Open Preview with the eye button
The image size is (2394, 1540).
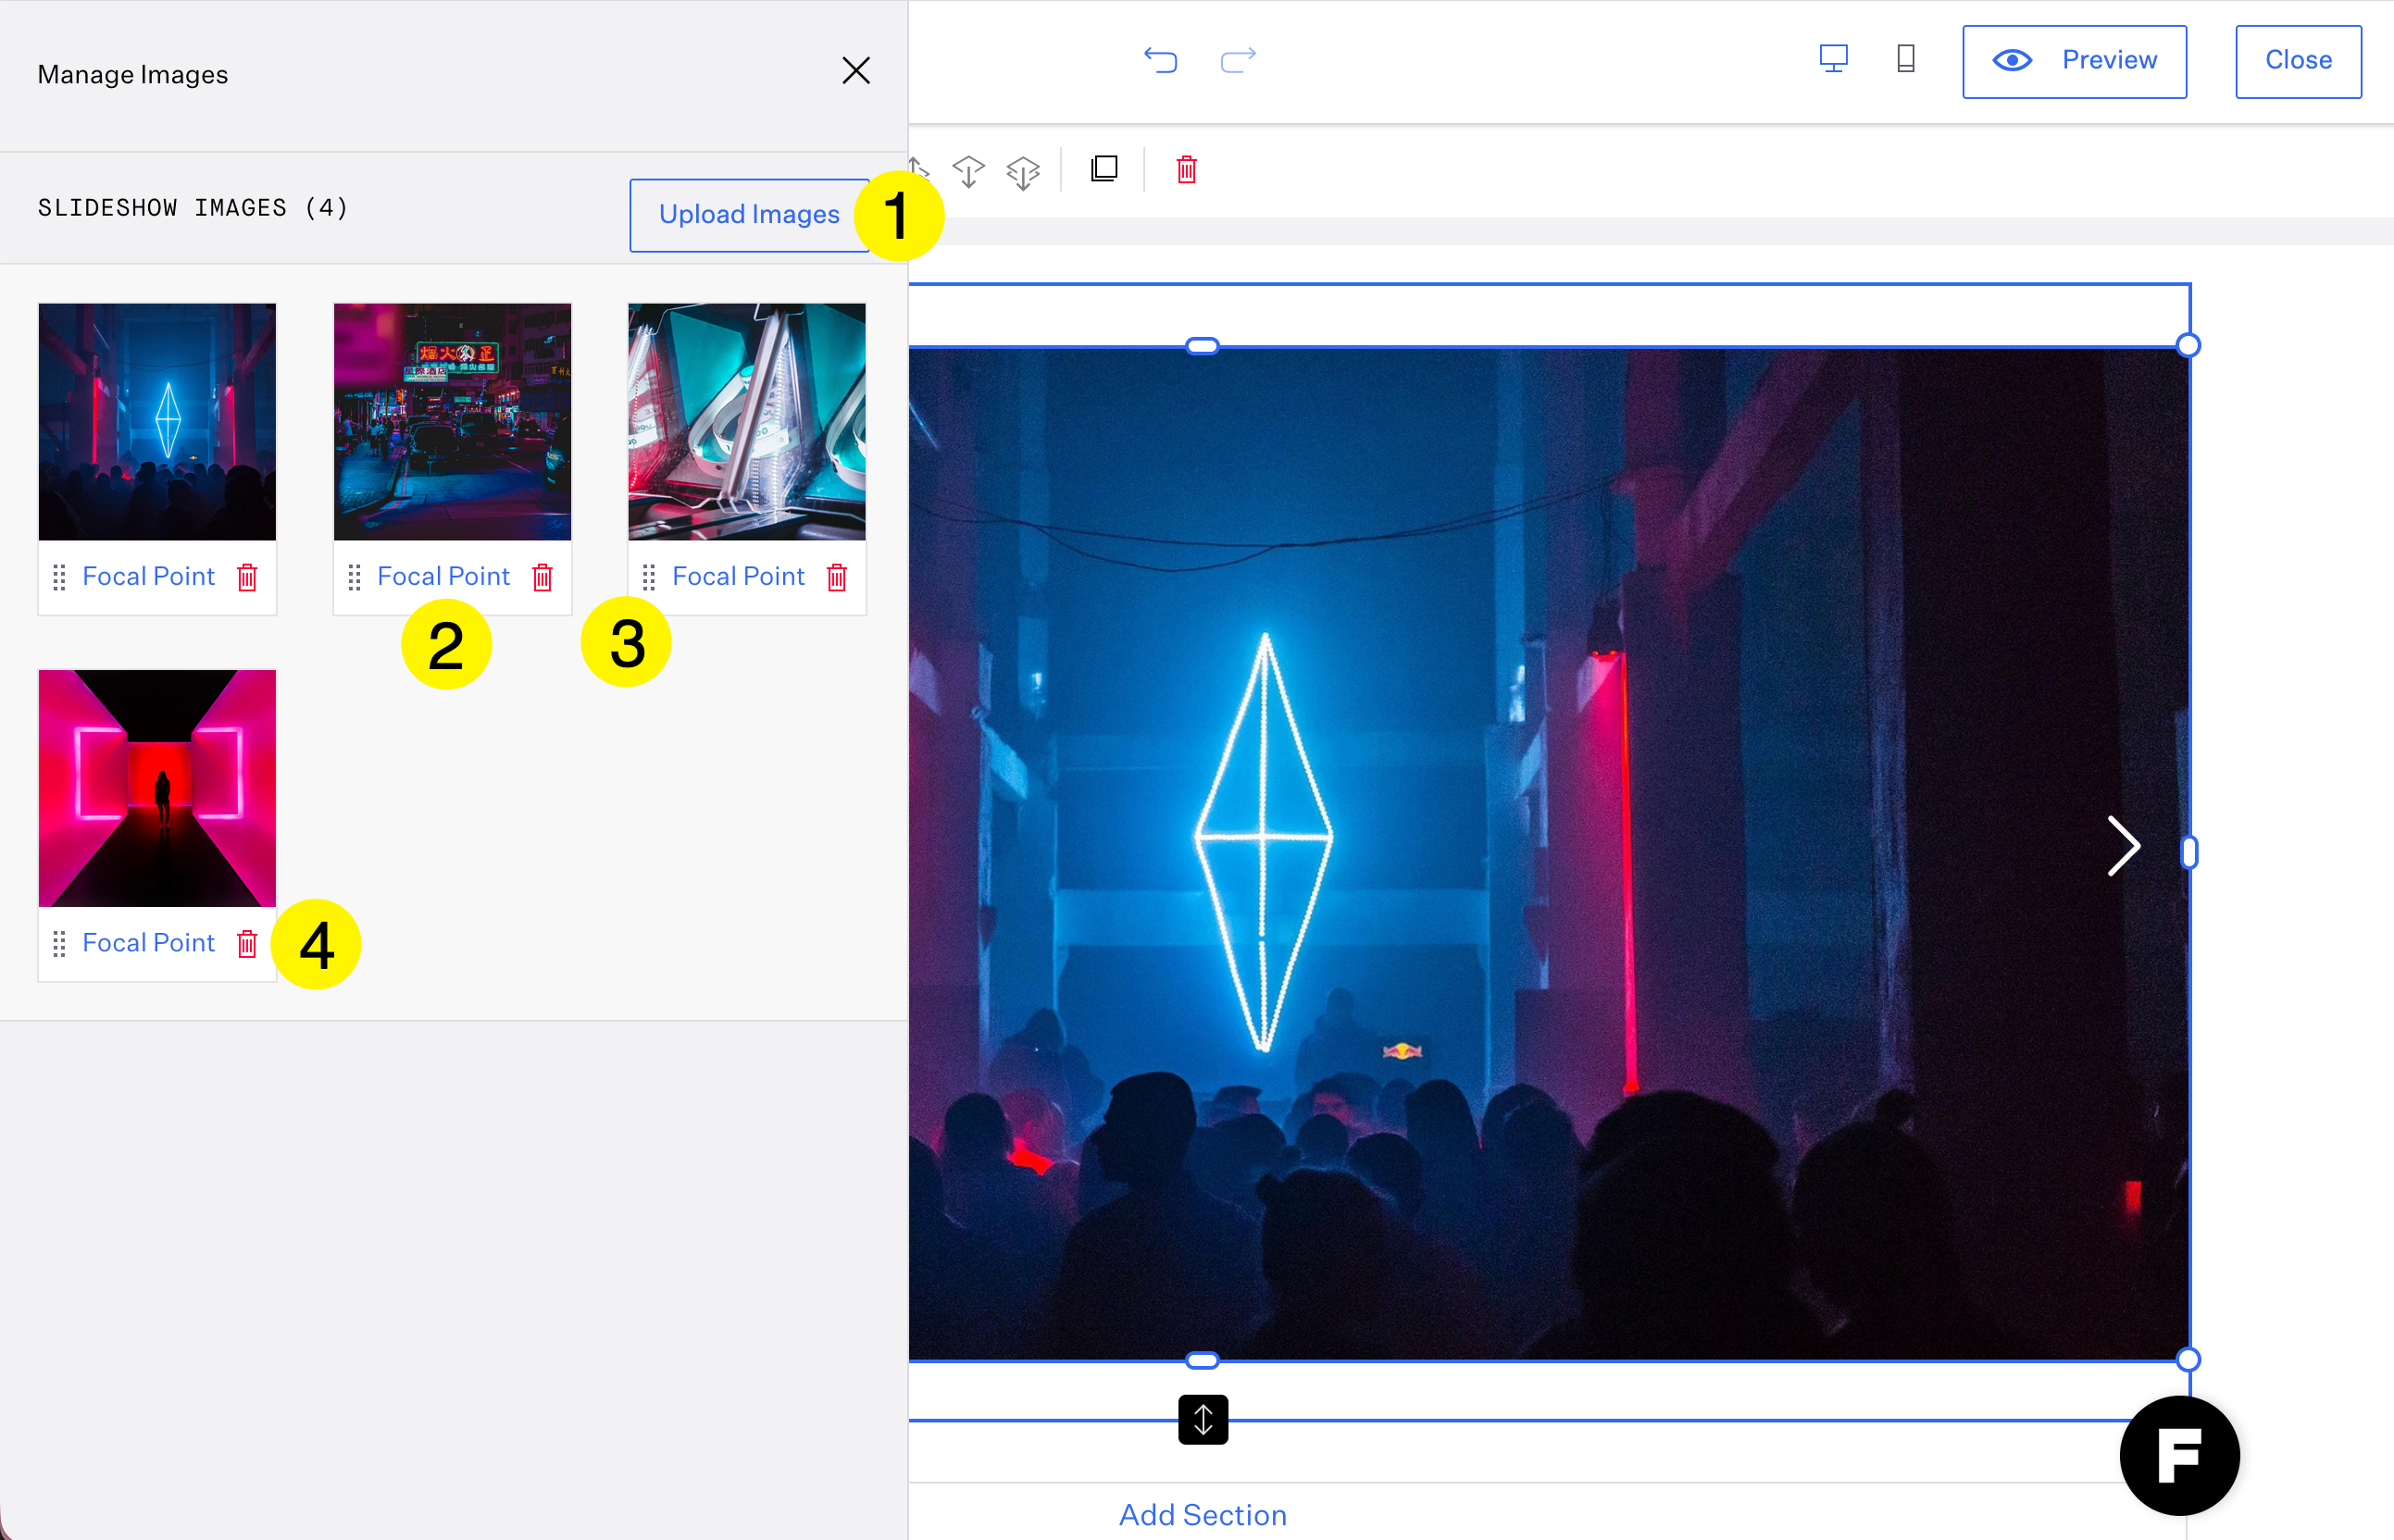click(2074, 61)
